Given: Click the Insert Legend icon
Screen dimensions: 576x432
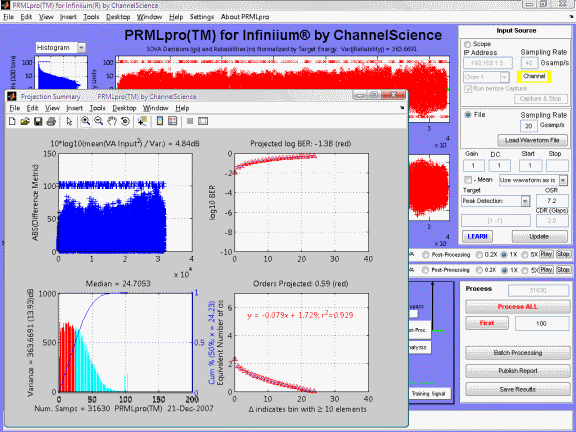Looking at the screenshot, I should [172, 121].
